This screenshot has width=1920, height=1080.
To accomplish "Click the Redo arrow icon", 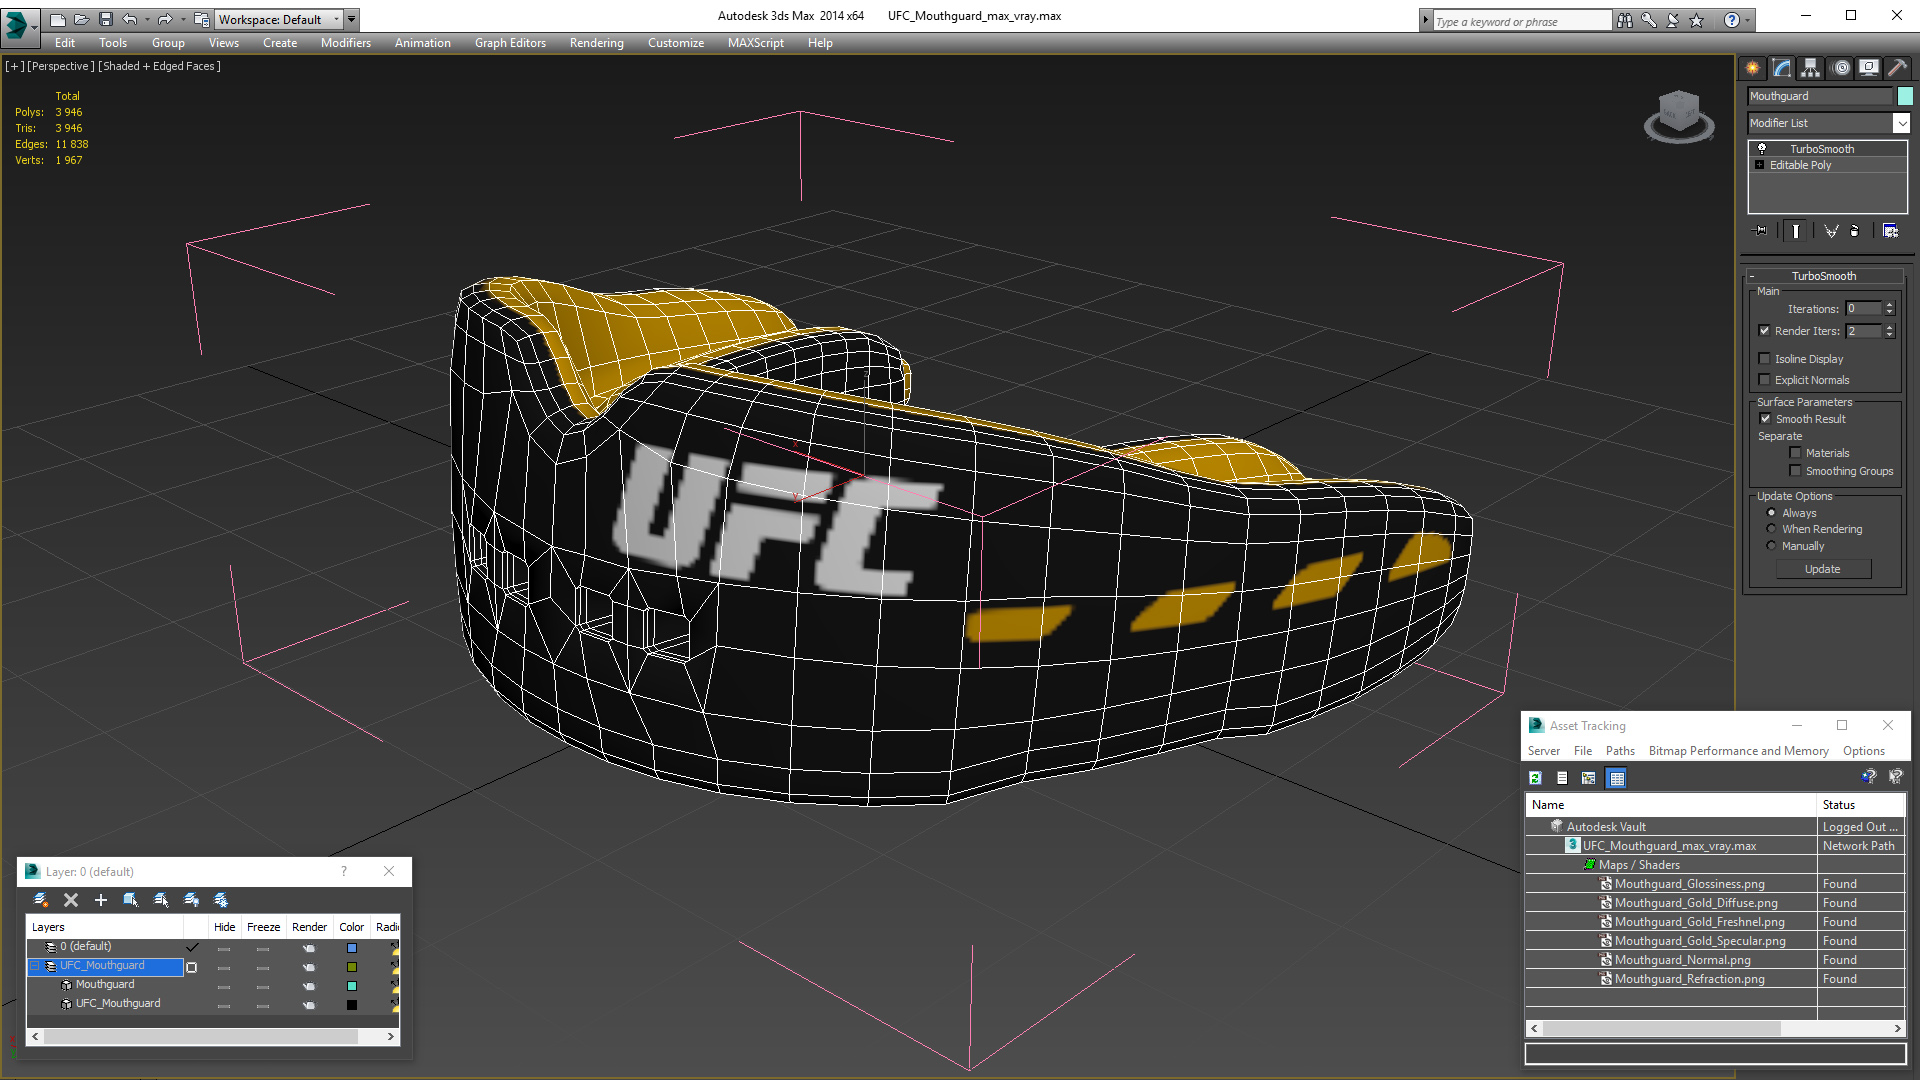I will [x=165, y=19].
